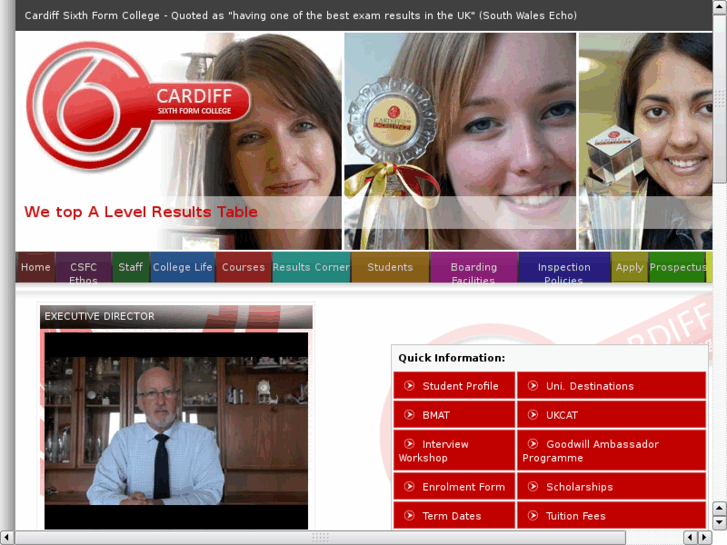Click the Executive Director video
The image size is (727, 545).
coord(176,430)
